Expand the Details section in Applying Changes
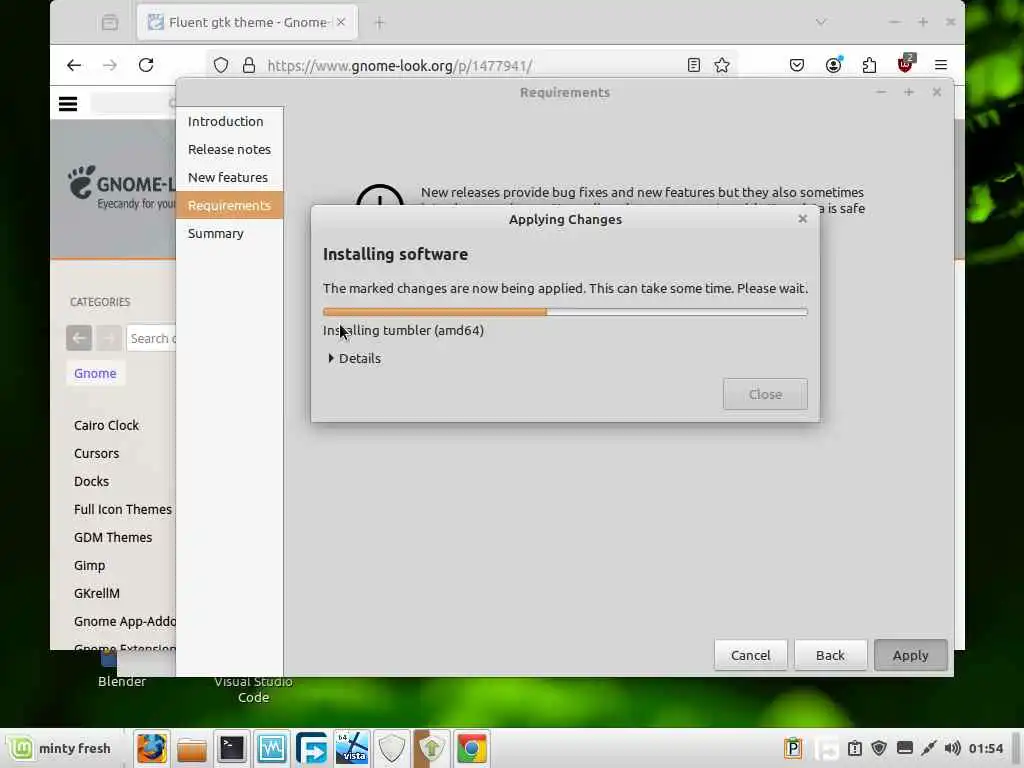This screenshot has height=768, width=1024. pos(355,359)
